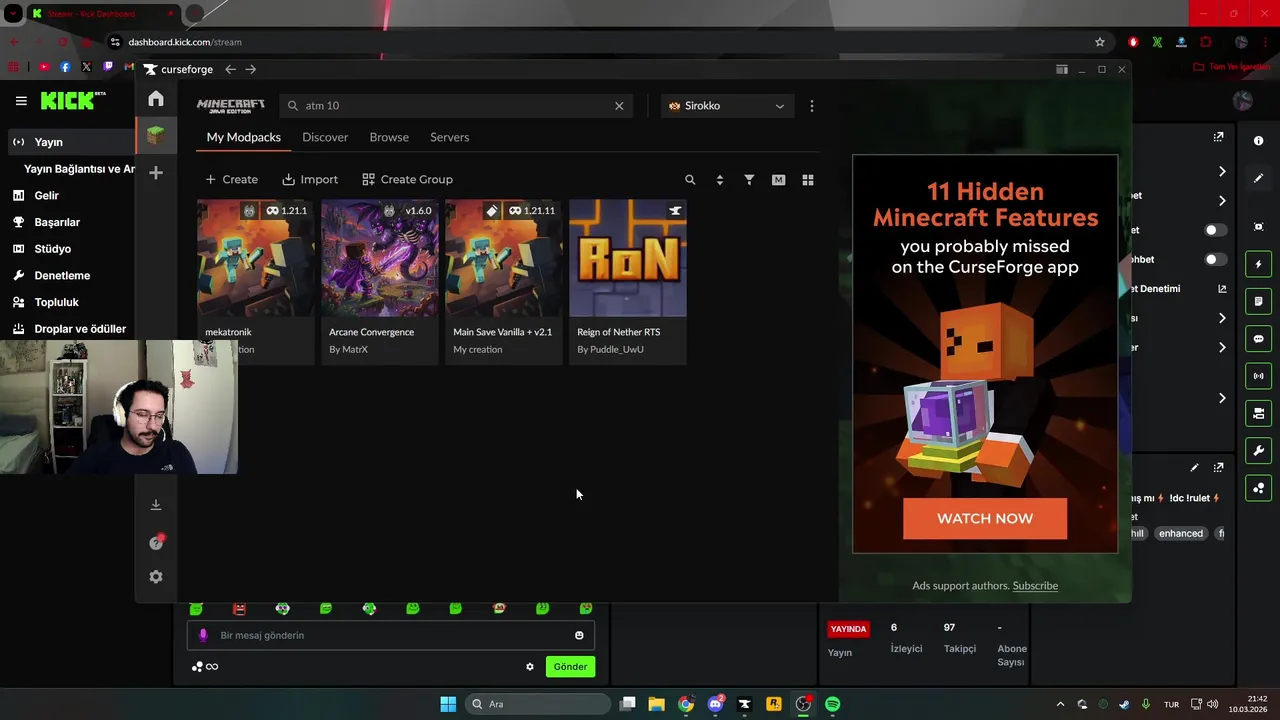Open modpack sort order options

pyautogui.click(x=720, y=180)
